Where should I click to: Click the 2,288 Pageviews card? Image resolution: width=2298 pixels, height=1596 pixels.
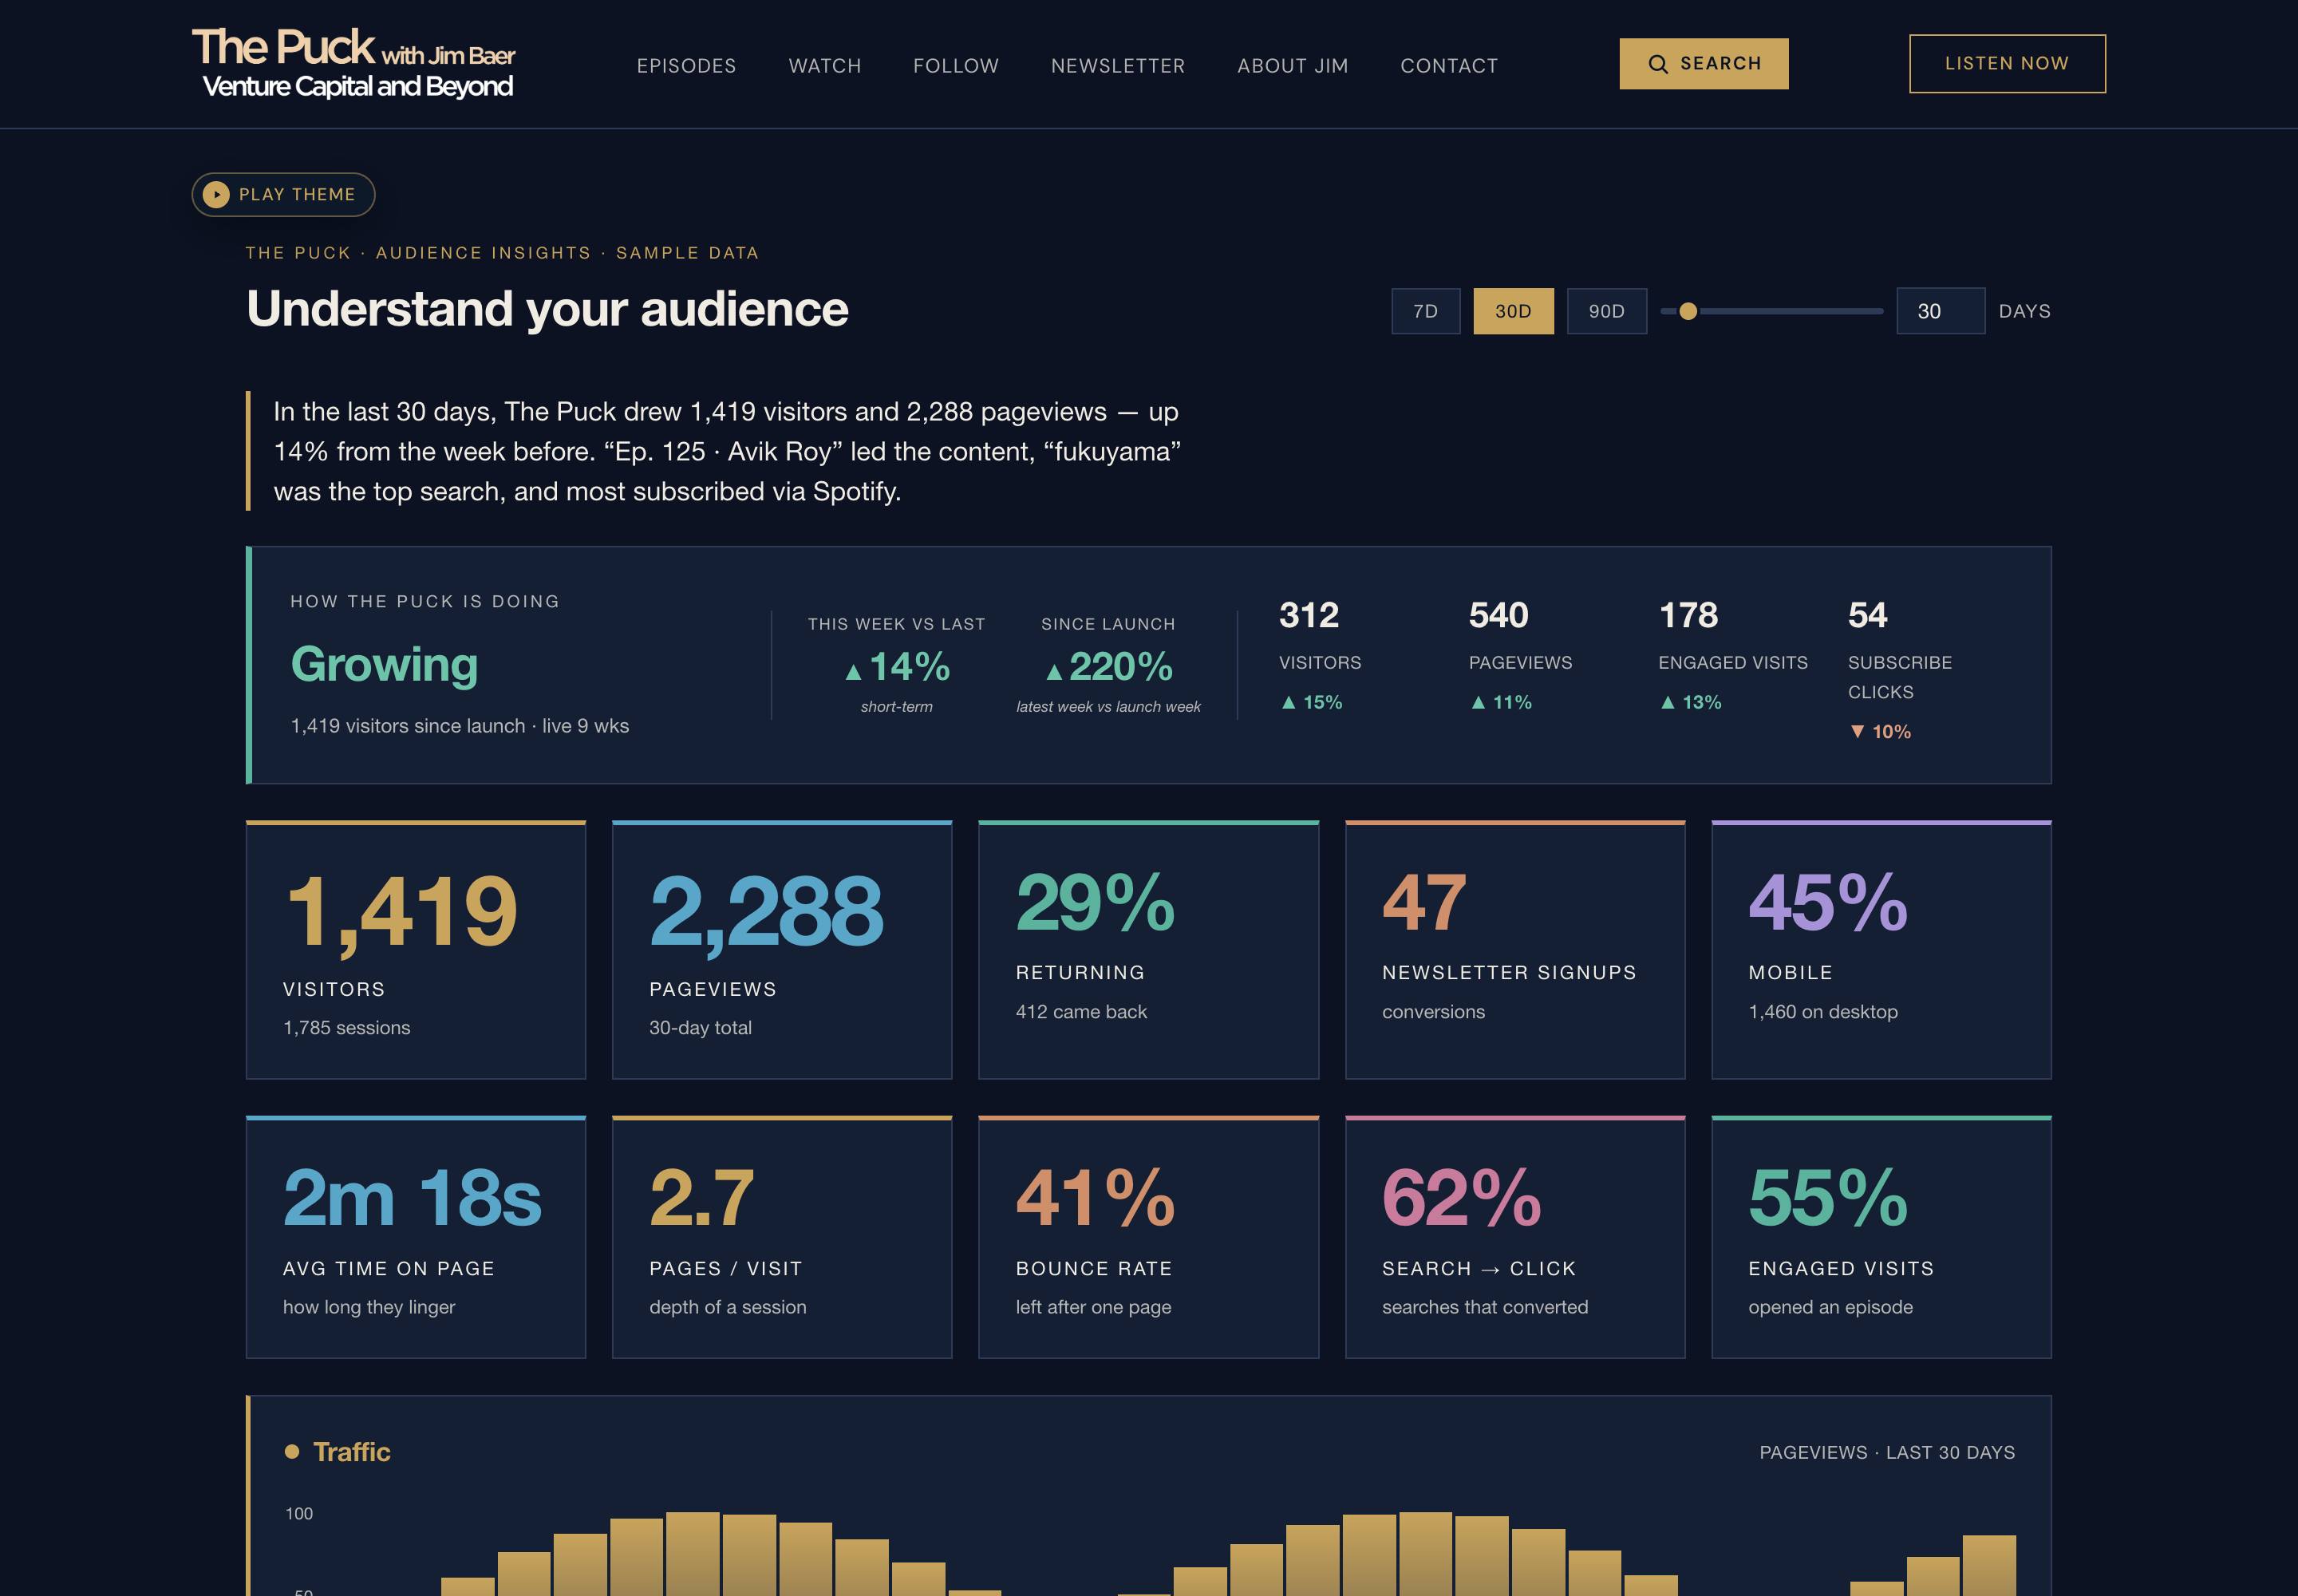(x=781, y=949)
